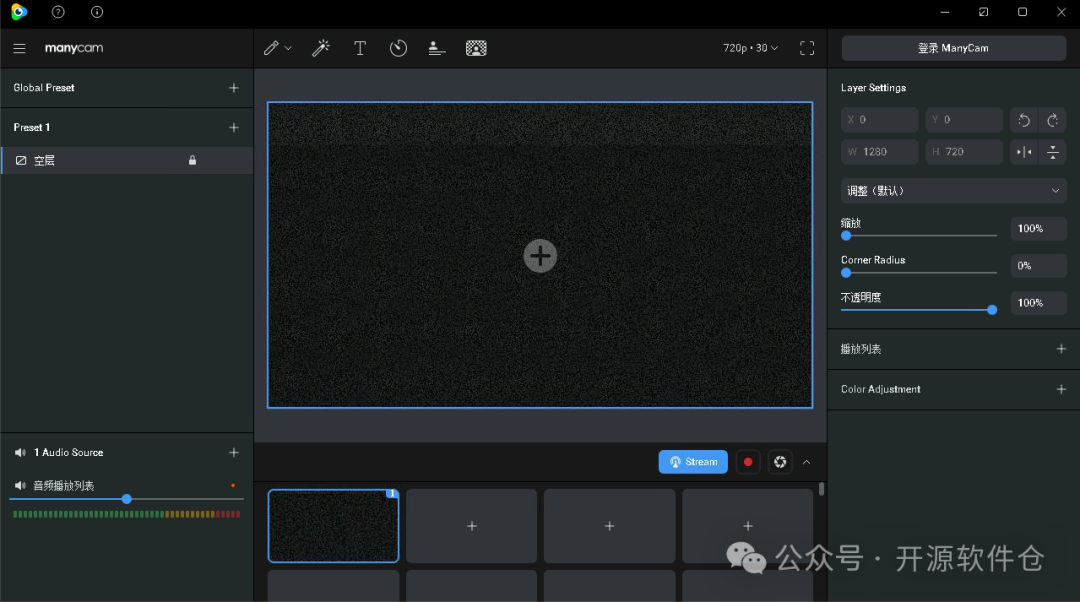Collapse the presets panel chevron
1080x602 pixels.
pyautogui.click(x=807, y=462)
